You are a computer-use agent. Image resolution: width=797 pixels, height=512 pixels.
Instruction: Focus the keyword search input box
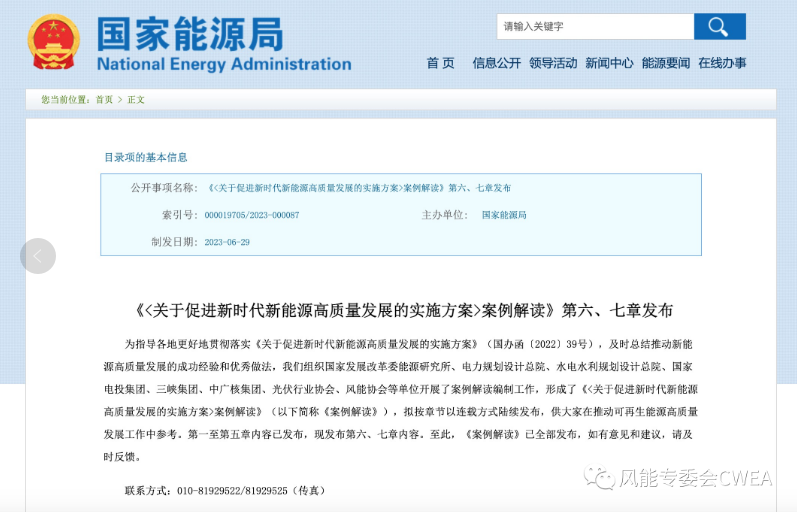595,26
